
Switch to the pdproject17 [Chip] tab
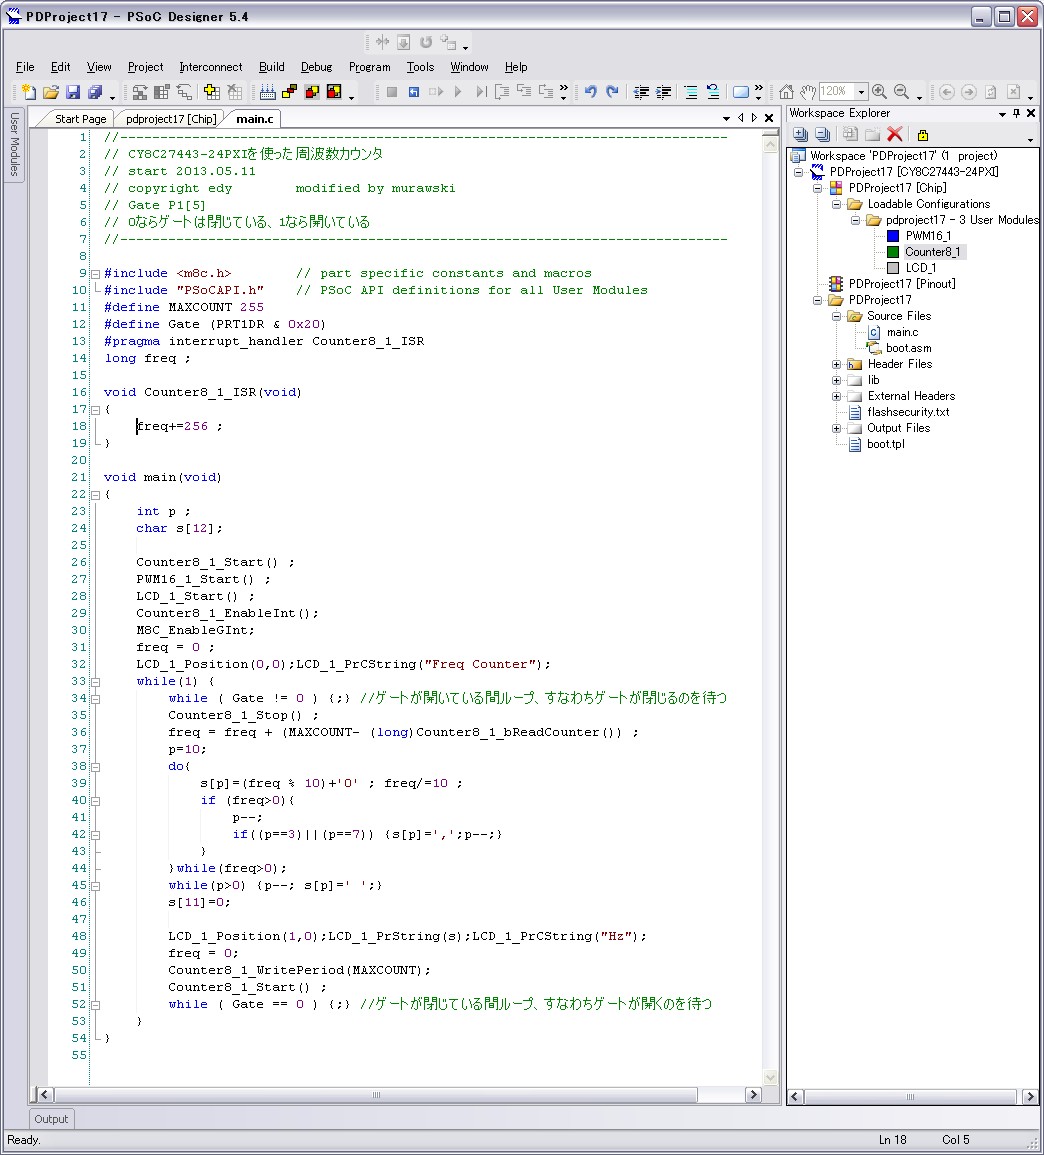(x=170, y=119)
